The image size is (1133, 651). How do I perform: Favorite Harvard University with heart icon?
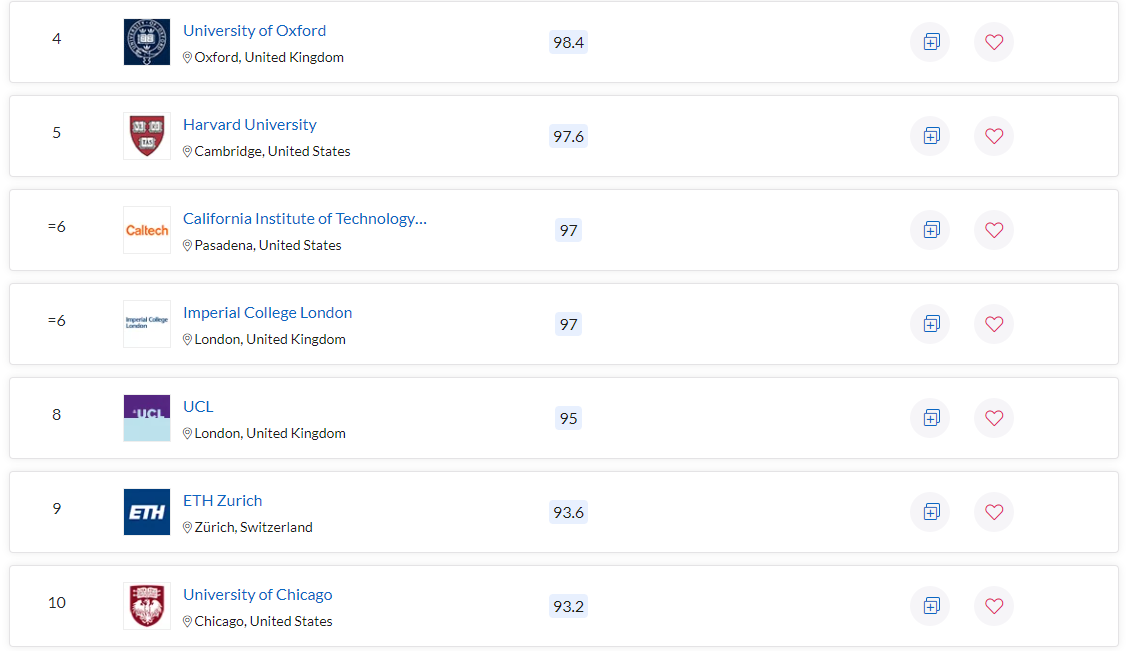click(x=994, y=136)
